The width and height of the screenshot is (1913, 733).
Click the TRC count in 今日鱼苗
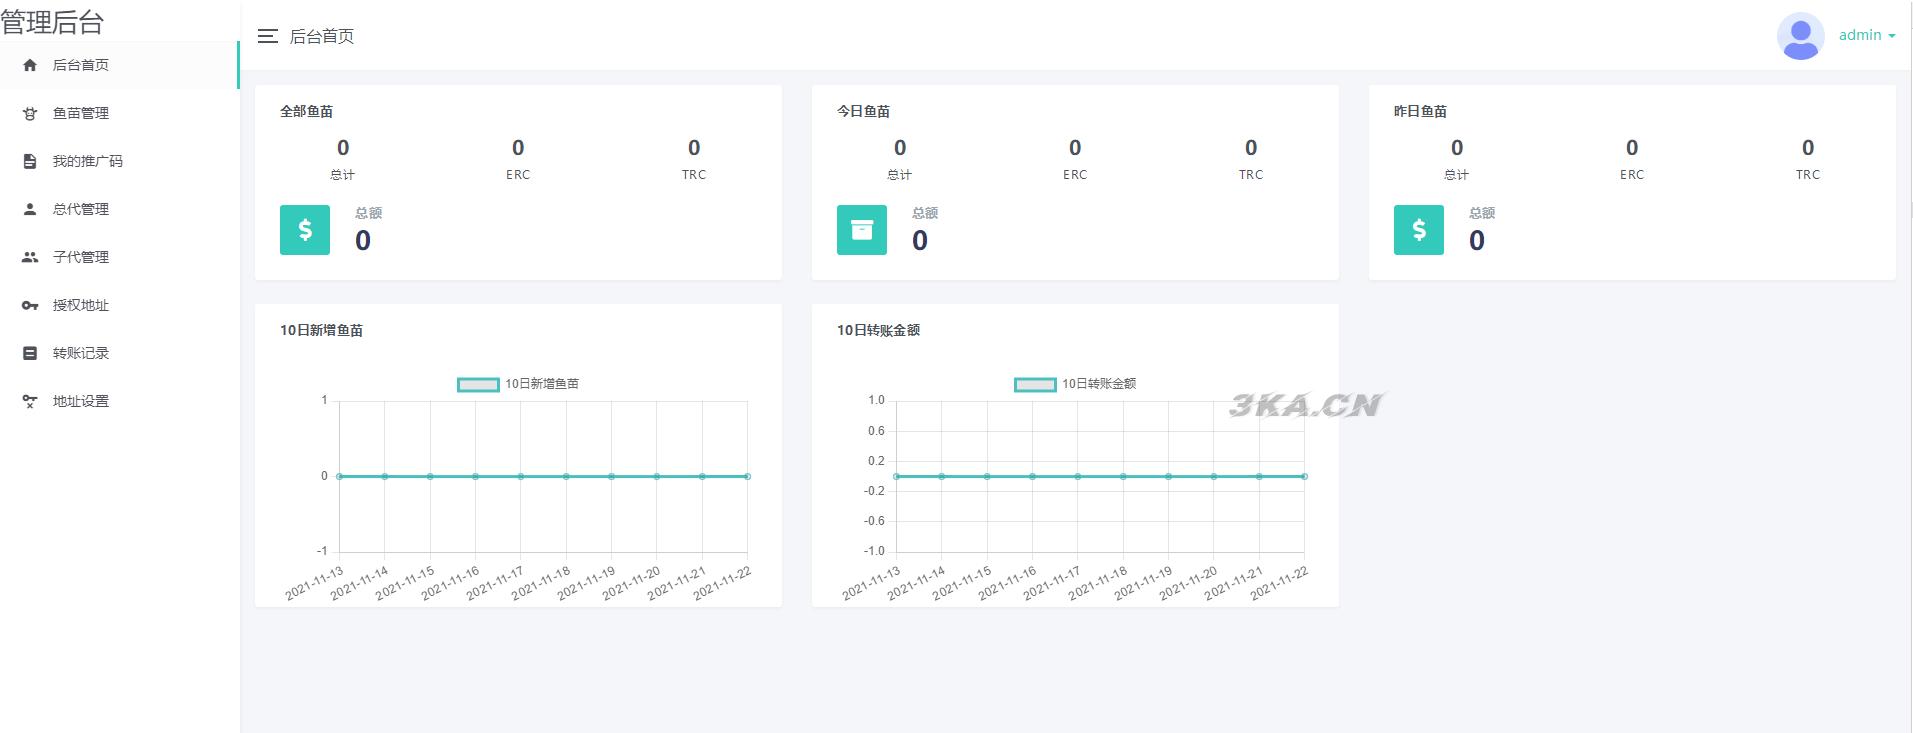point(1251,148)
